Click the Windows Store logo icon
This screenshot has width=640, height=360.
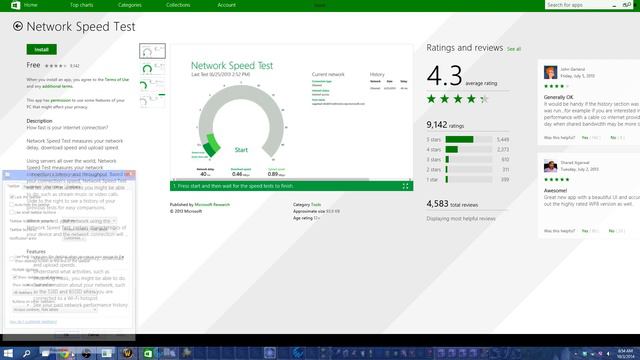(x=16, y=5)
